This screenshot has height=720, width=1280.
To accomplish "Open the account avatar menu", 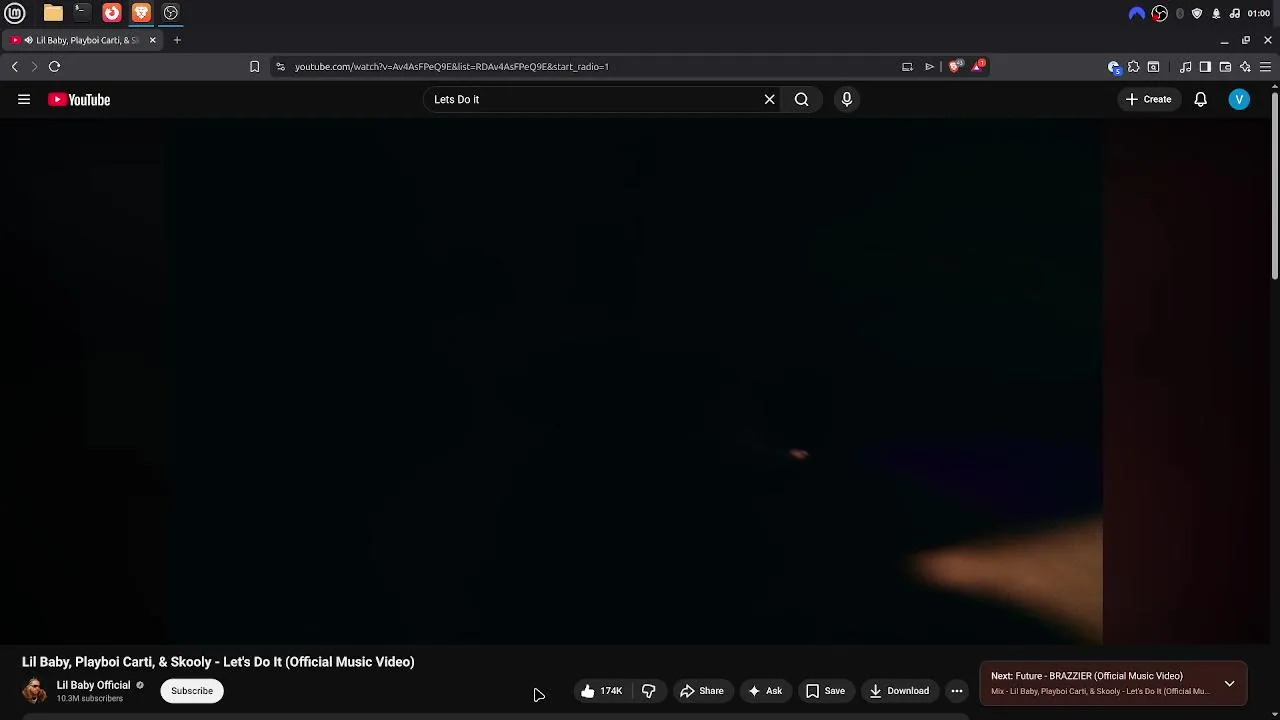I will click(x=1239, y=99).
